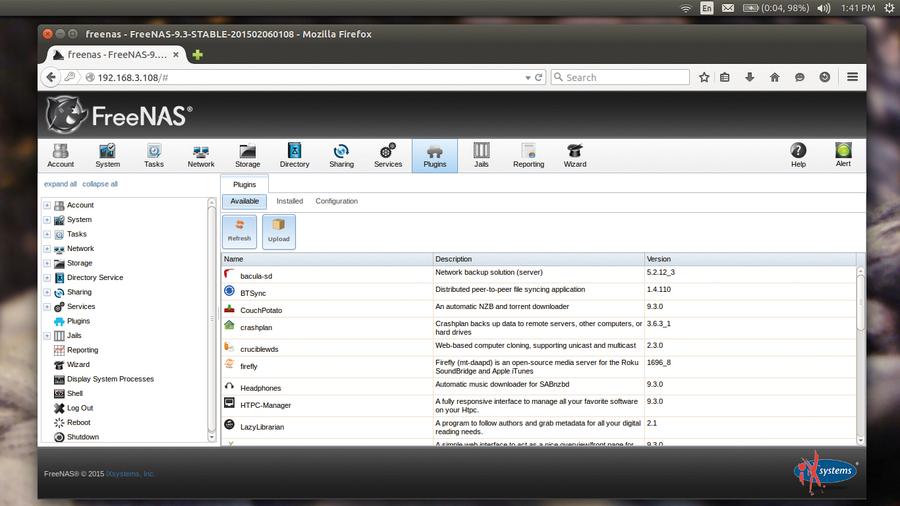Reload the page in Firefox
Image resolution: width=900 pixels, height=506 pixels.
click(x=538, y=77)
